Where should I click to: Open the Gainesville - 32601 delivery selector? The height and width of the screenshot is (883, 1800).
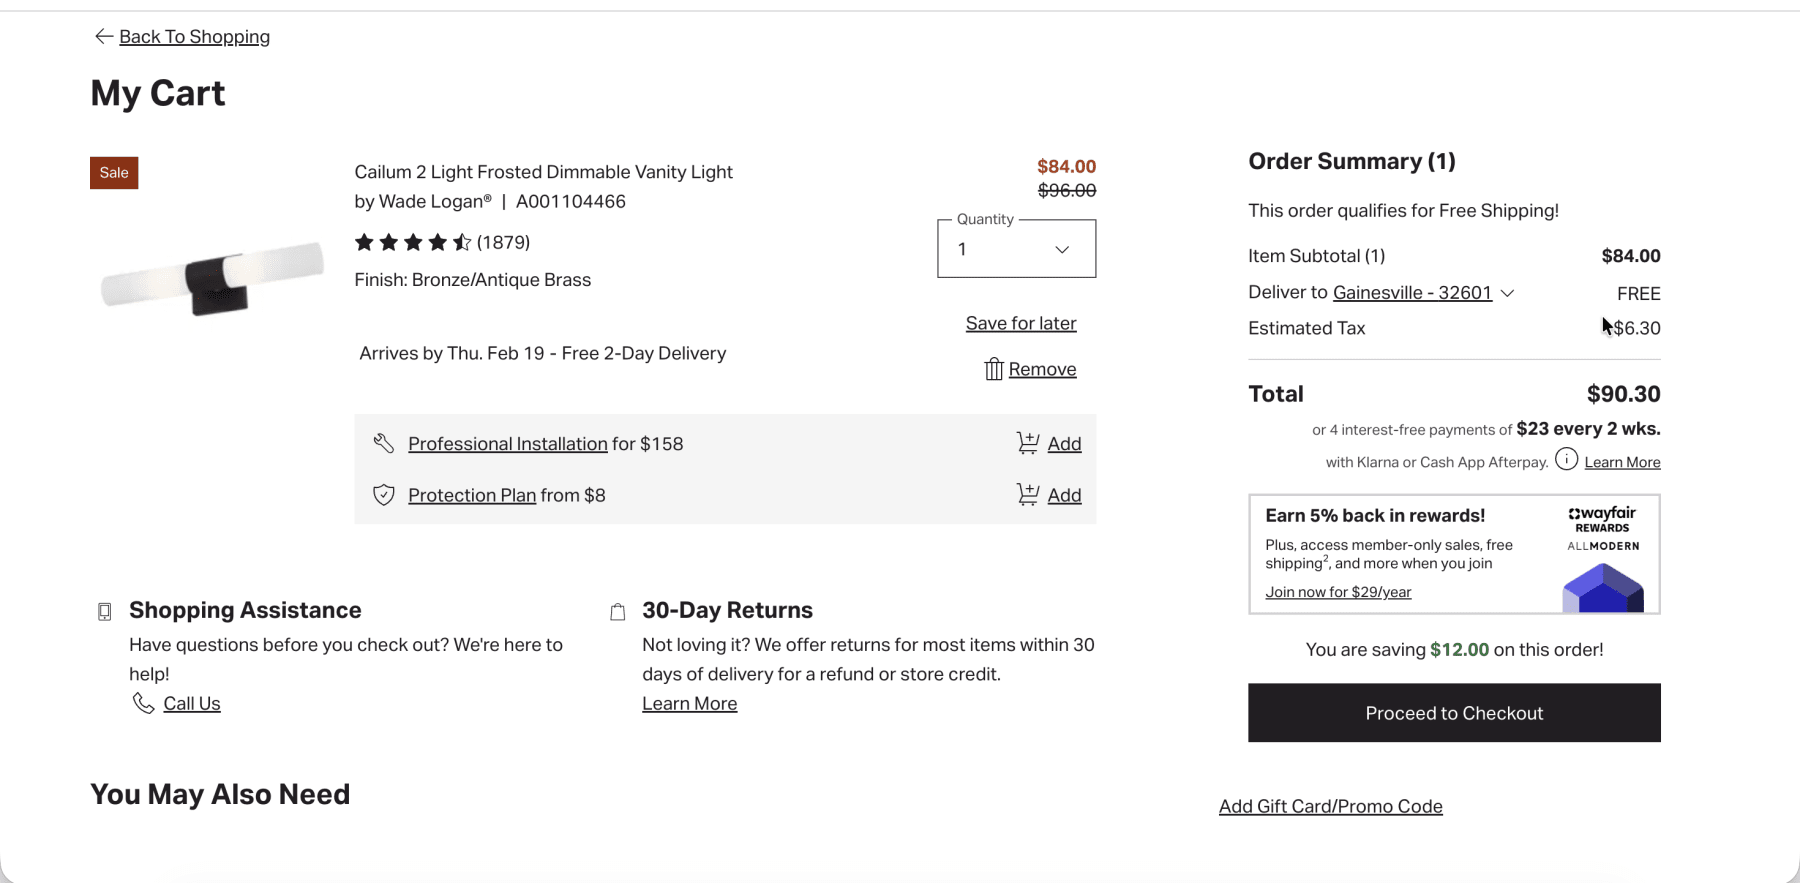point(1412,293)
